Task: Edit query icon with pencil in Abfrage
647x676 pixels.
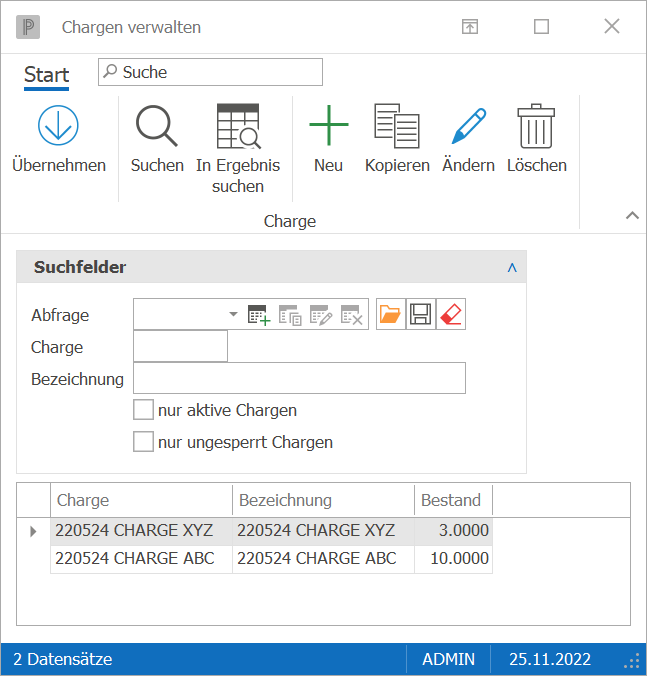Action: (x=321, y=315)
